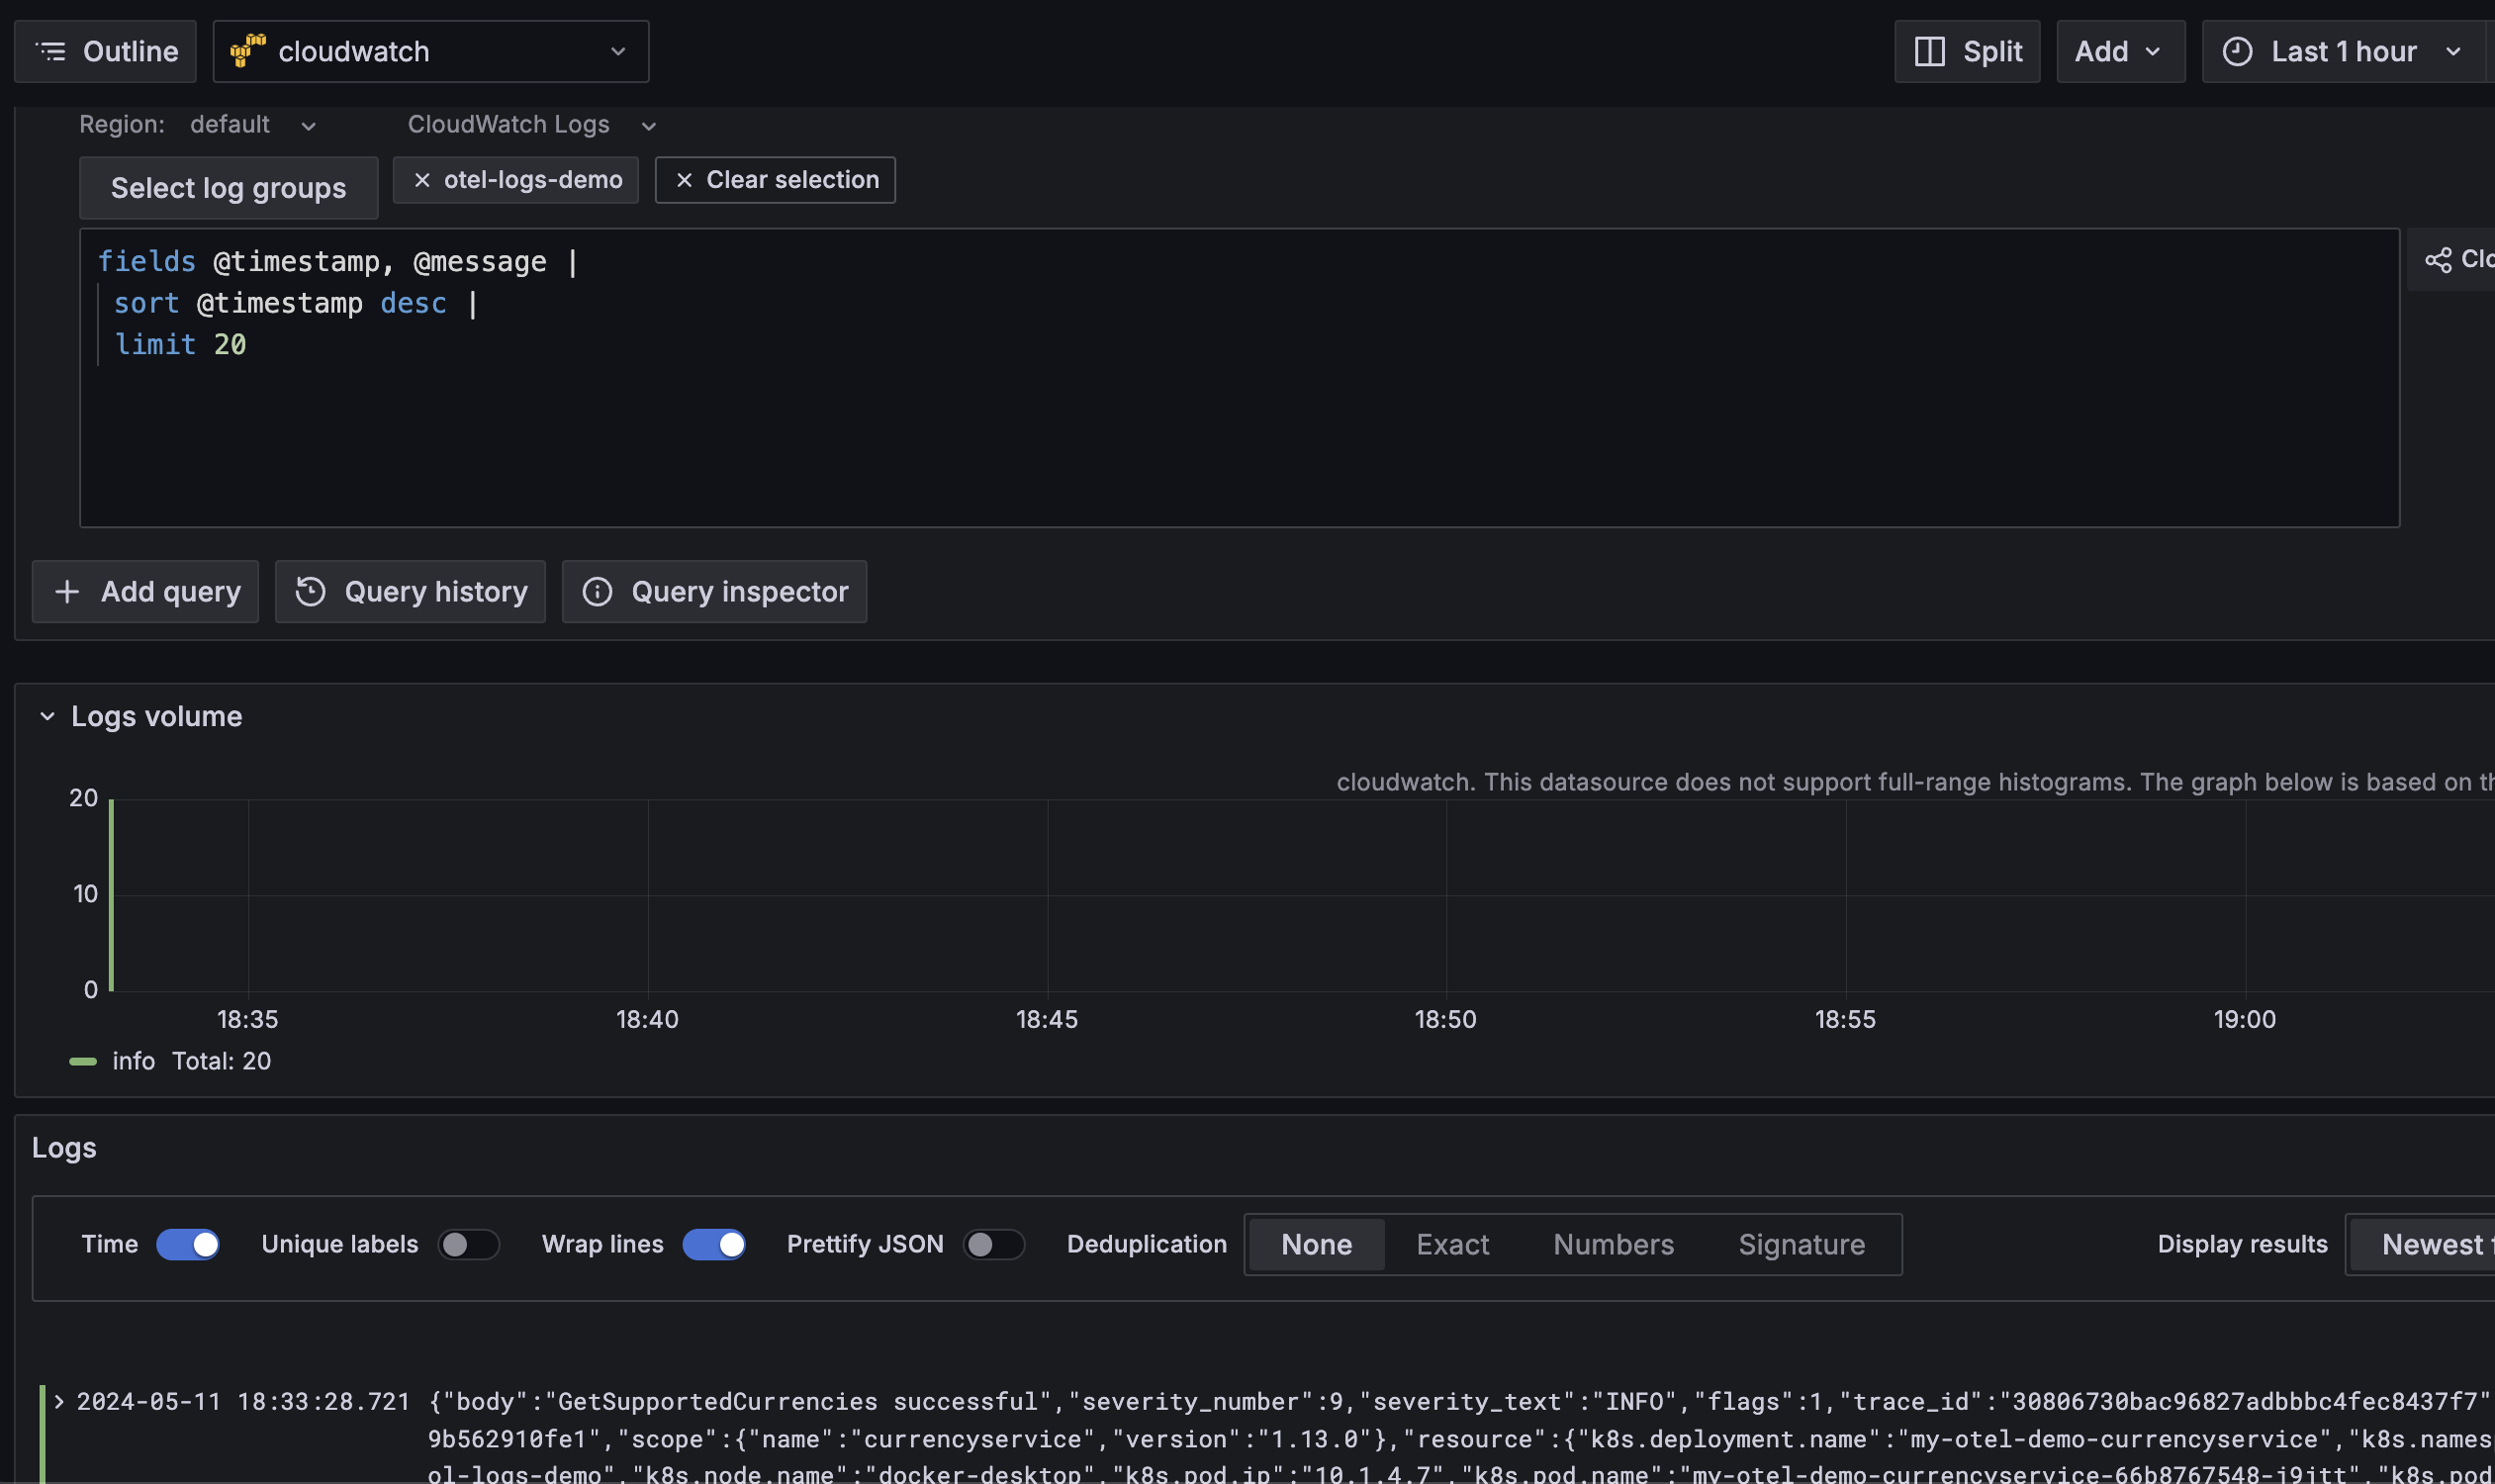The width and height of the screenshot is (2495, 1484).
Task: Click the cloudwatch AWS logo icon
Action: (247, 51)
